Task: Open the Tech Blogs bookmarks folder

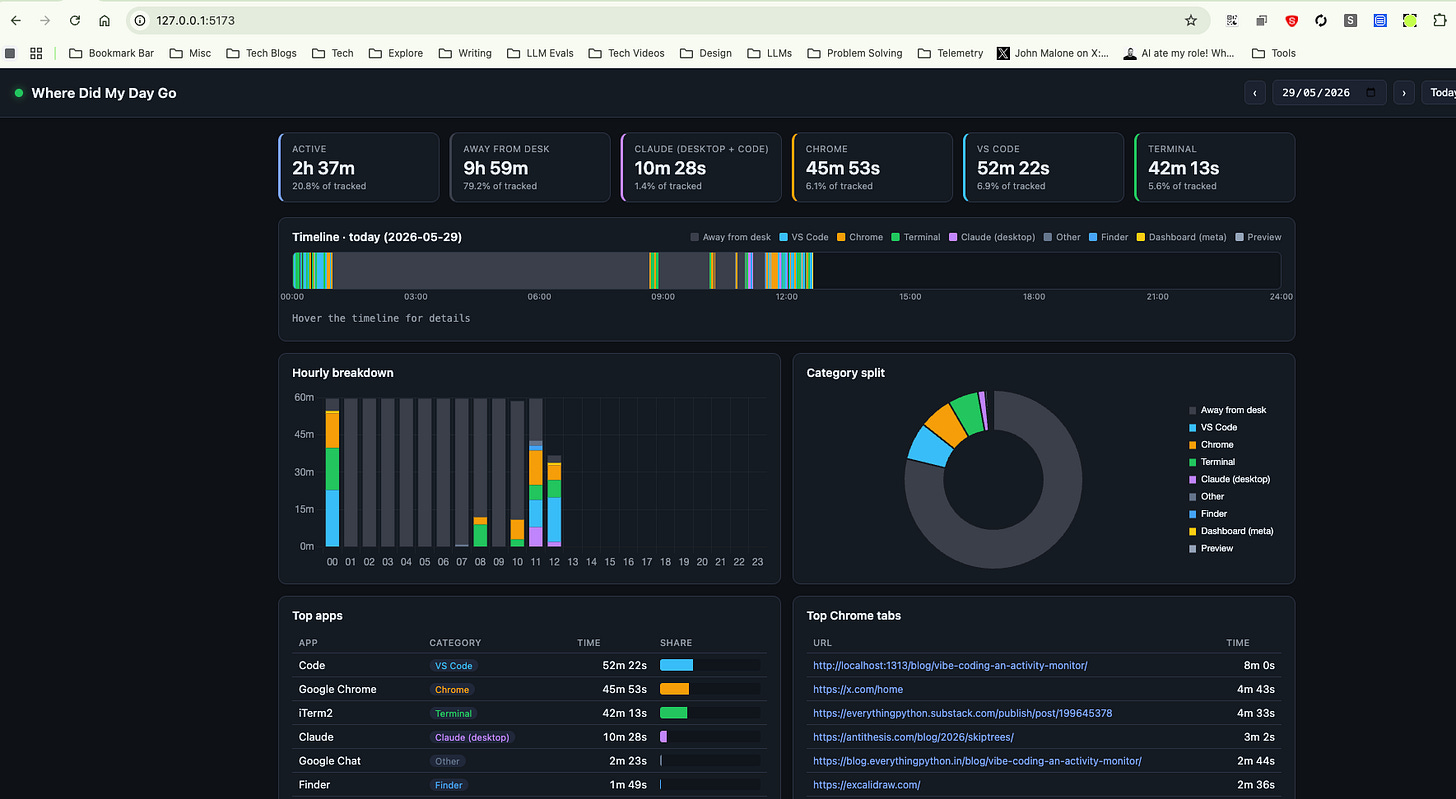Action: [x=261, y=53]
